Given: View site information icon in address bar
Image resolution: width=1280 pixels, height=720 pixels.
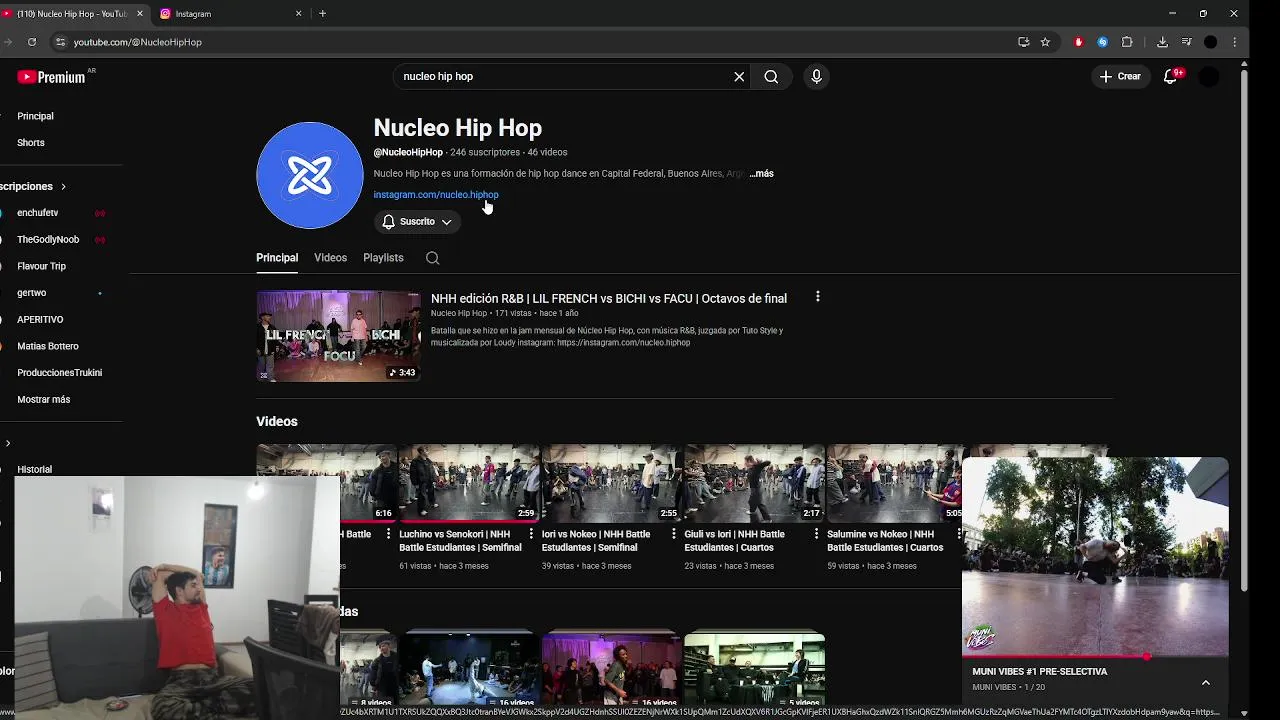Looking at the screenshot, I should coord(60,42).
